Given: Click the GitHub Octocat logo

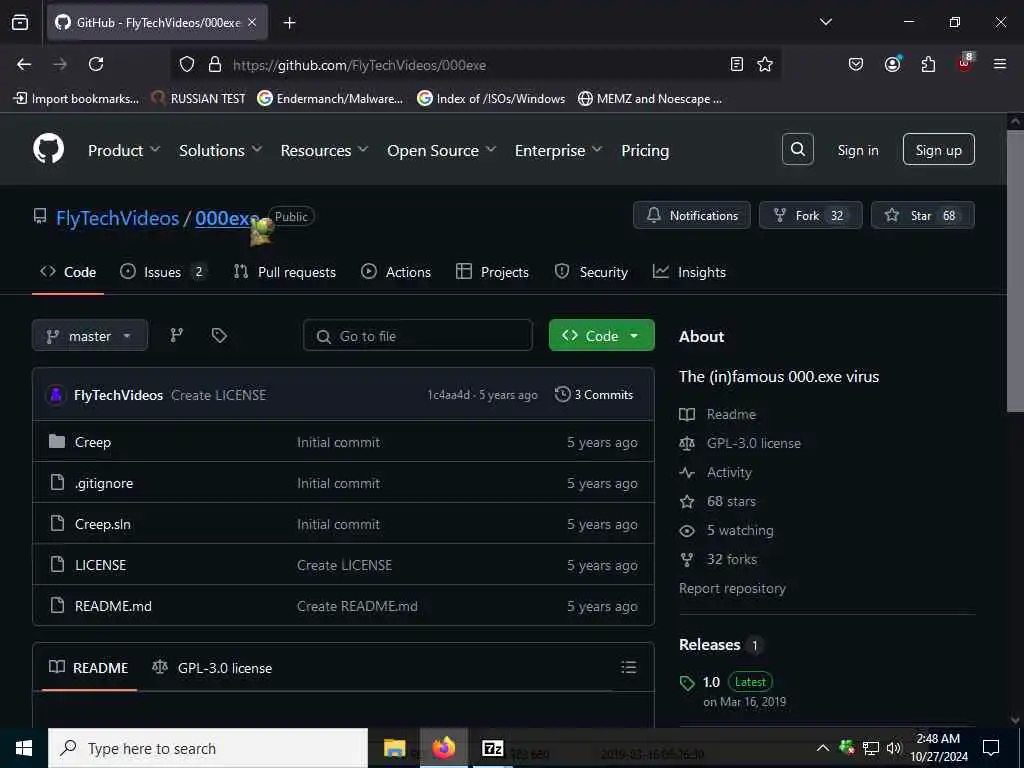Looking at the screenshot, I should point(48,149).
